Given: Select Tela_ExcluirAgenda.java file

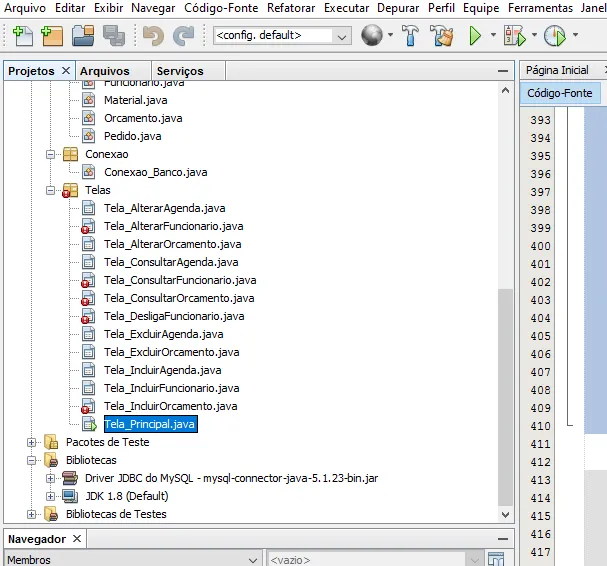Looking at the screenshot, I should pos(164,334).
